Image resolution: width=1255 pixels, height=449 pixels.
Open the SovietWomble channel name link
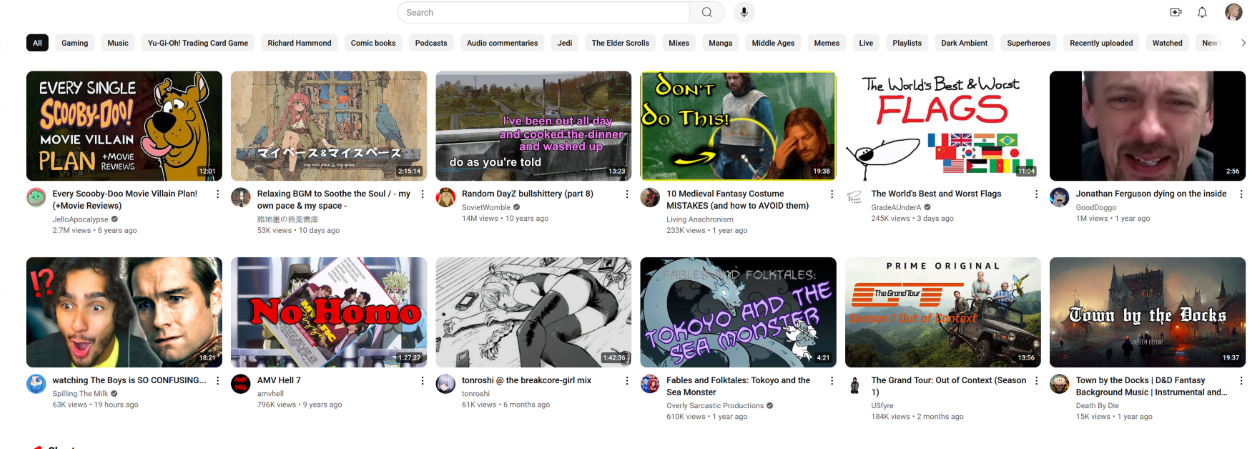pyautogui.click(x=485, y=208)
